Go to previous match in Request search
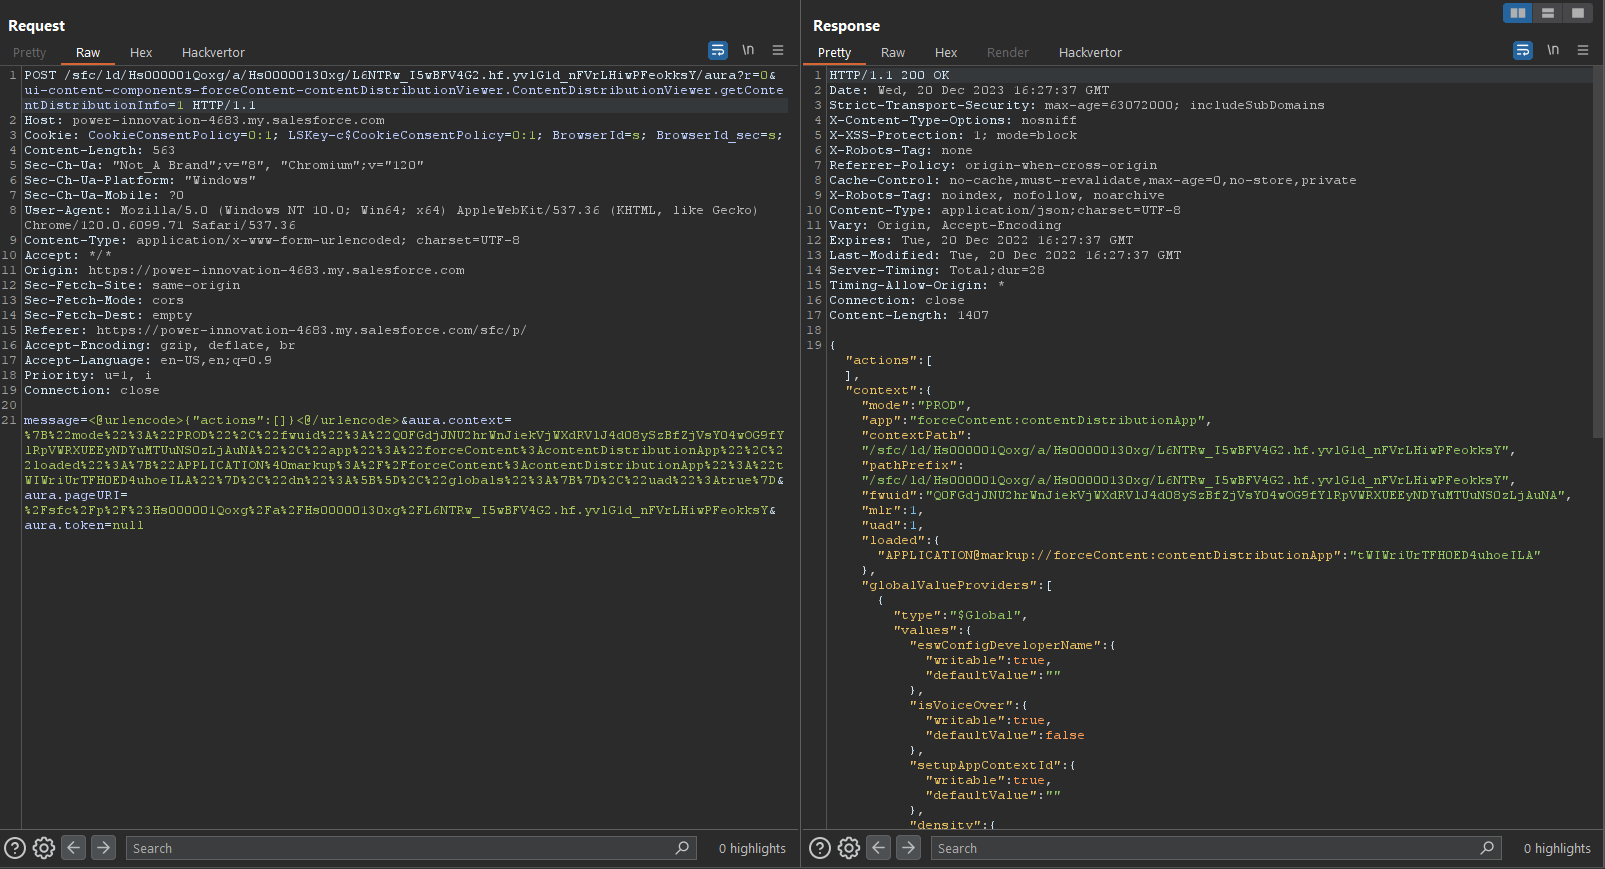This screenshot has width=1605, height=869. coord(74,848)
